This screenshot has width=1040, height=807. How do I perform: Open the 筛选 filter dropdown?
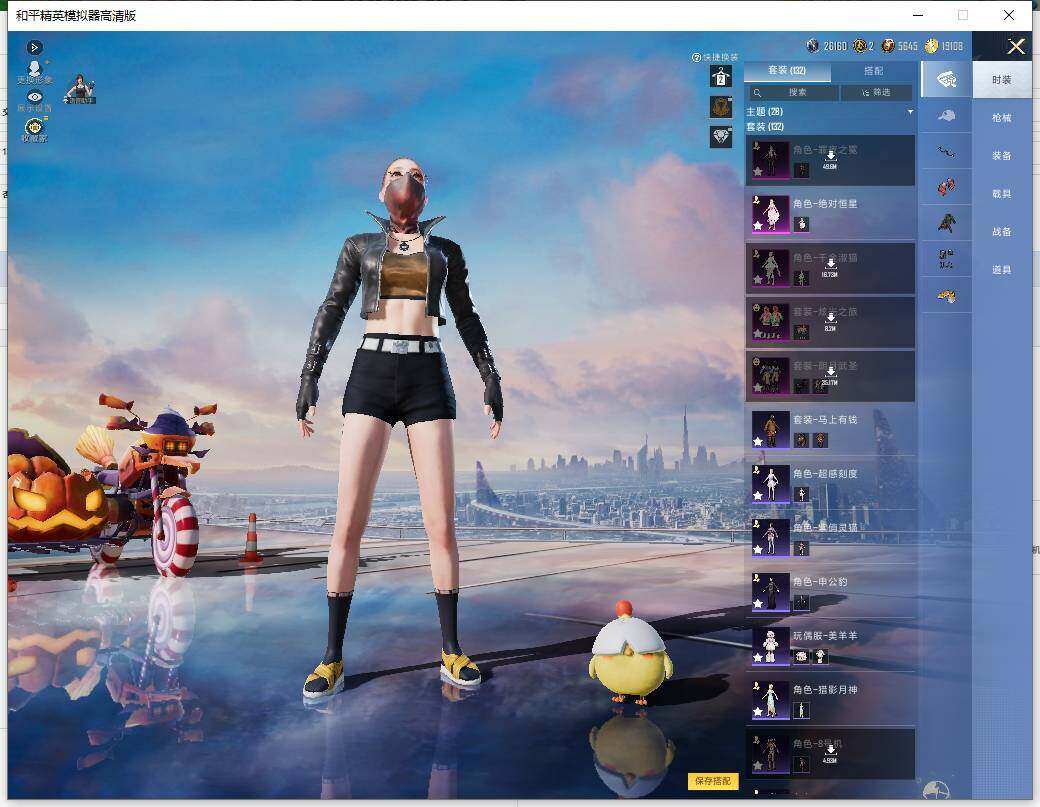point(876,92)
